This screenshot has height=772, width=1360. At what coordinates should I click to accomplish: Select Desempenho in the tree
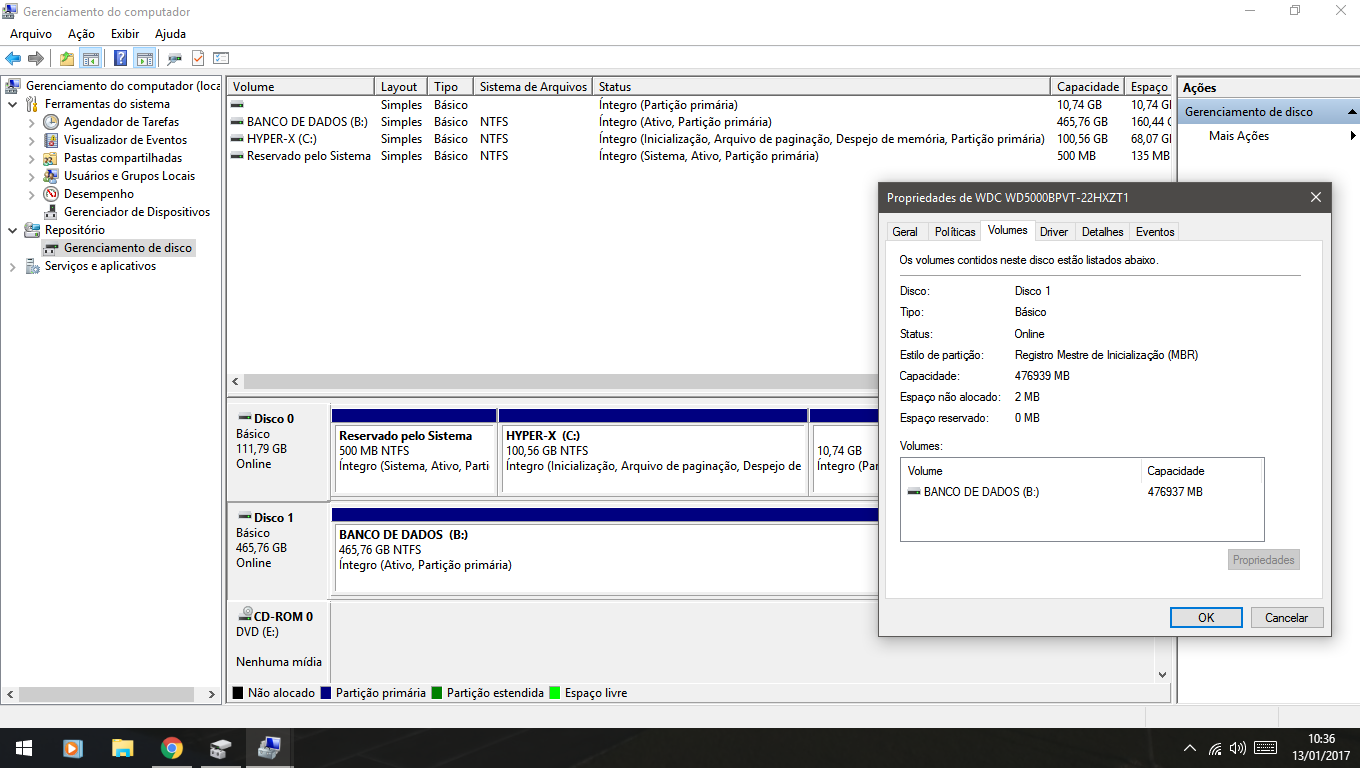(x=99, y=194)
